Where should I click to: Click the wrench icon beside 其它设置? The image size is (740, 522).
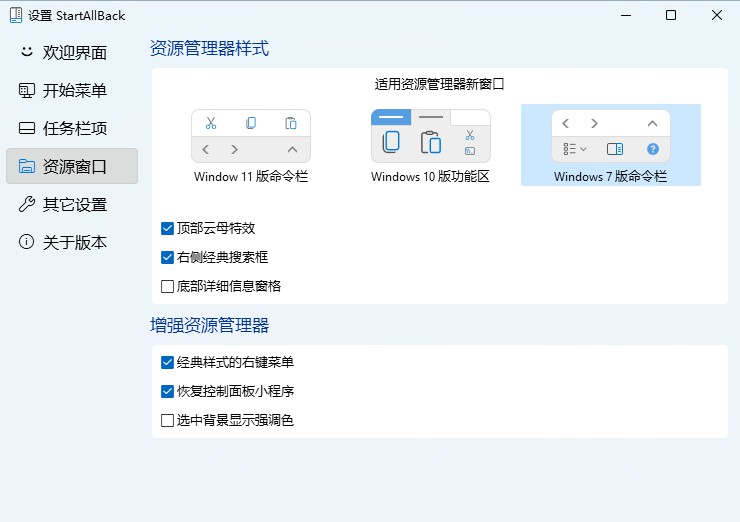26,204
